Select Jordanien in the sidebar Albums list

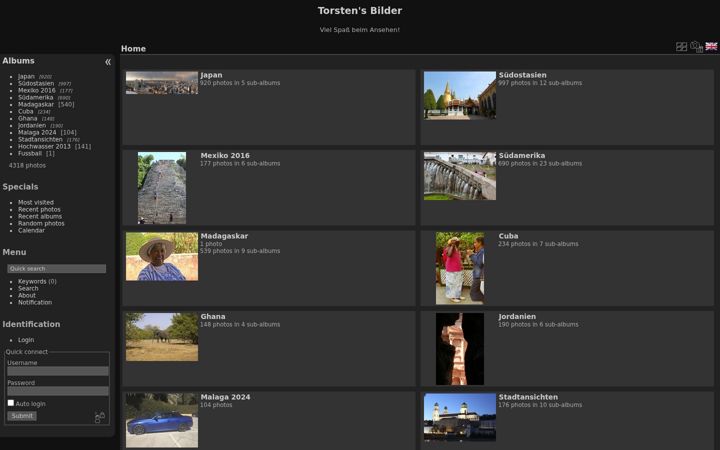[x=32, y=125]
